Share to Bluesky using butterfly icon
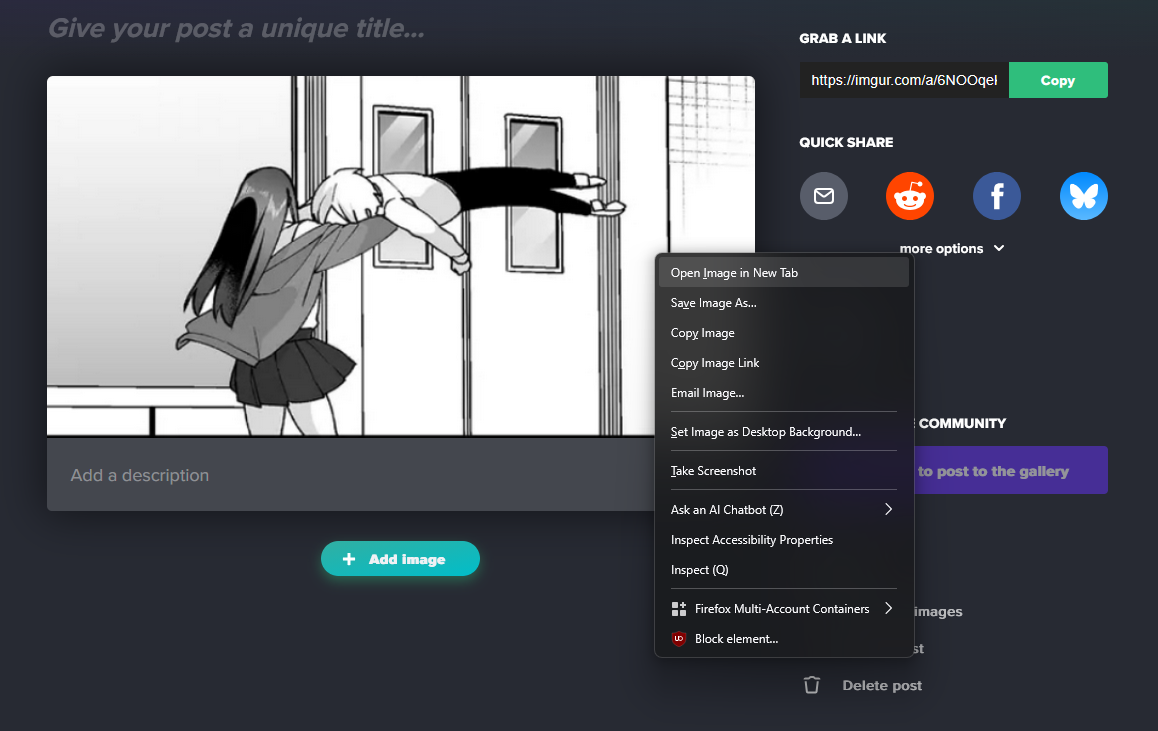This screenshot has height=731, width=1158. pyautogui.click(x=1083, y=196)
